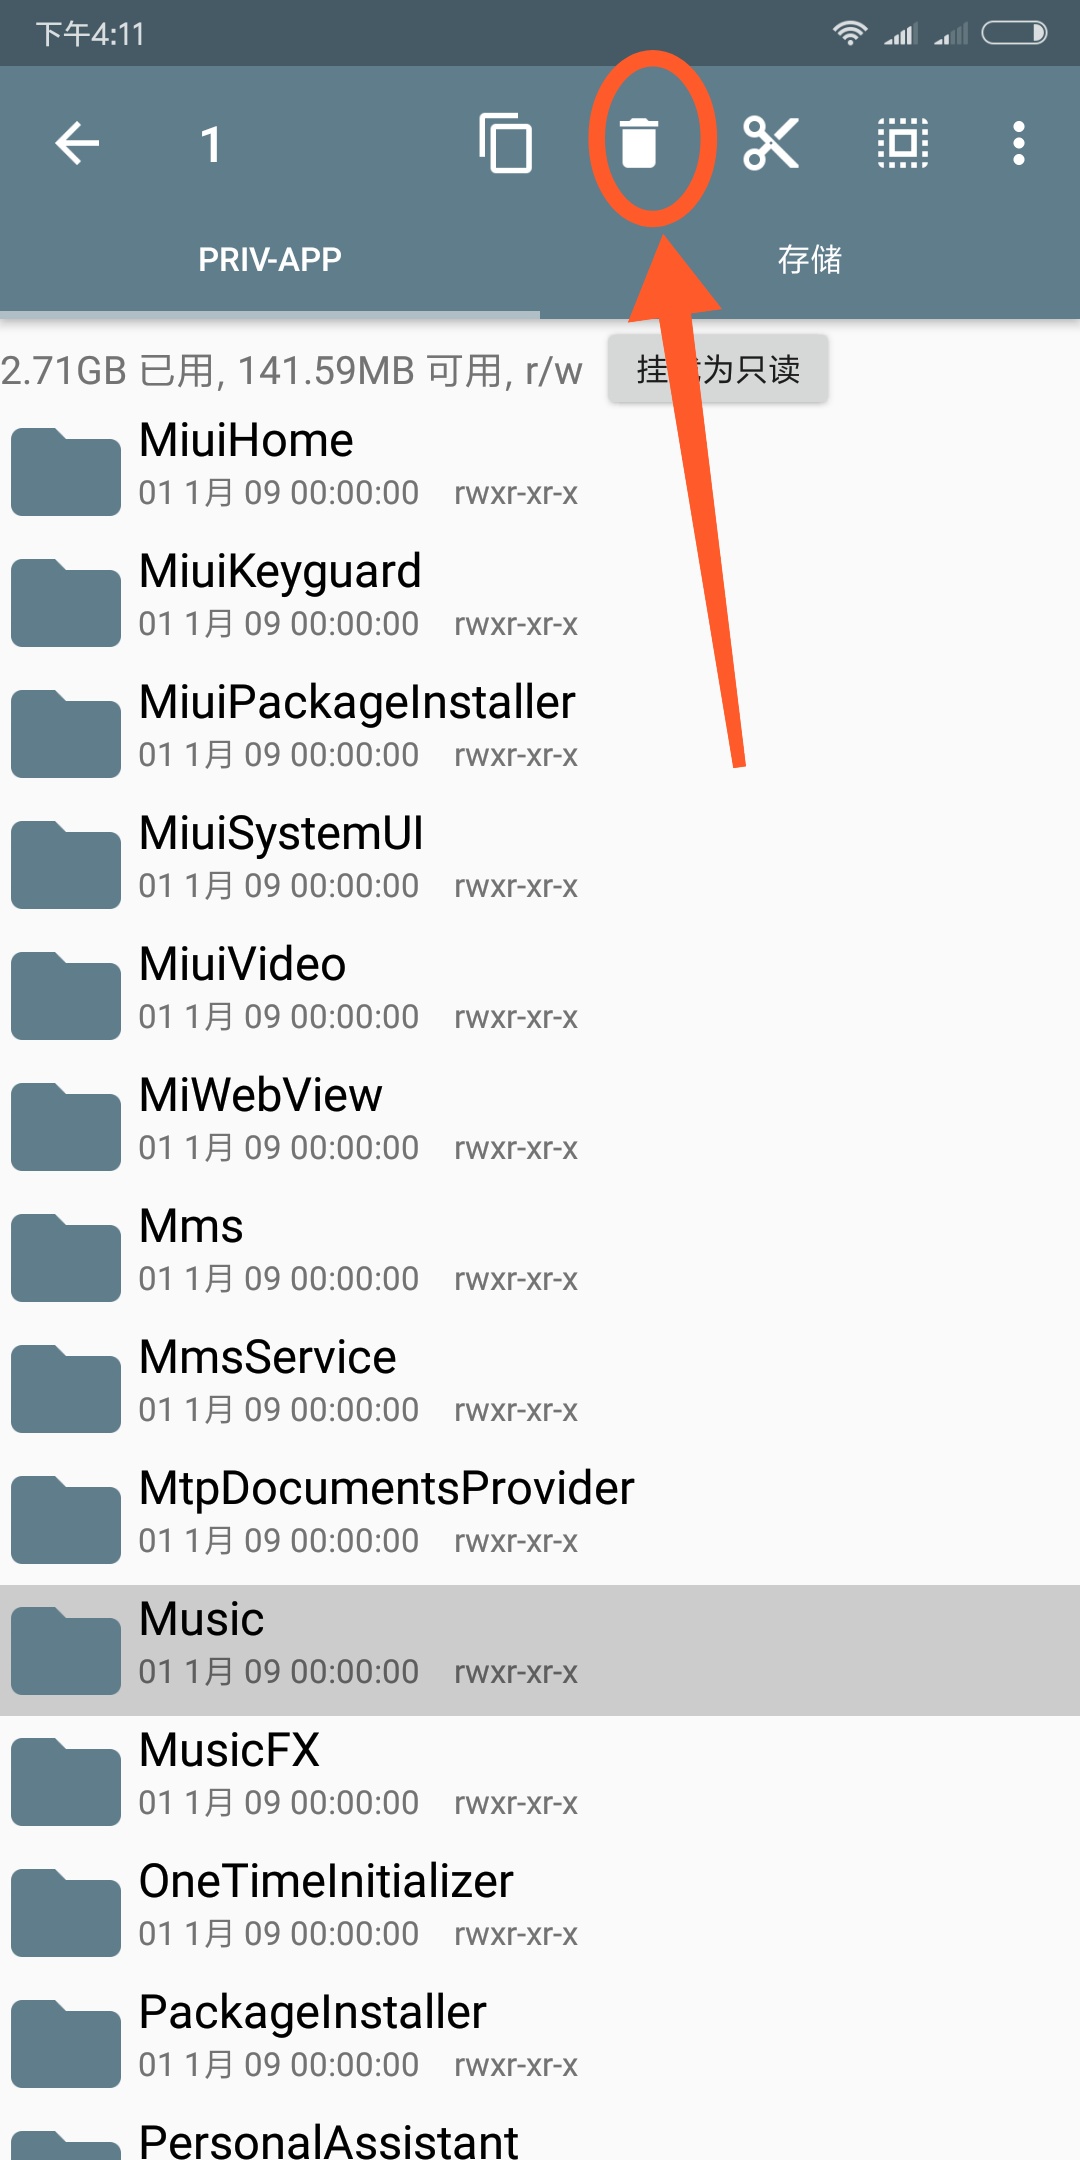Tap the copy icon in toolbar

(x=505, y=143)
